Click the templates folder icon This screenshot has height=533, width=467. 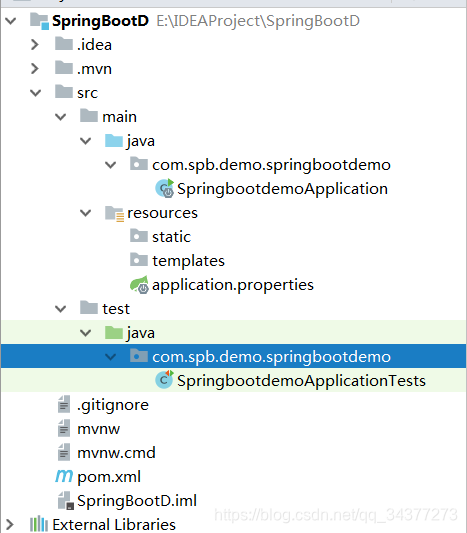[139, 260]
